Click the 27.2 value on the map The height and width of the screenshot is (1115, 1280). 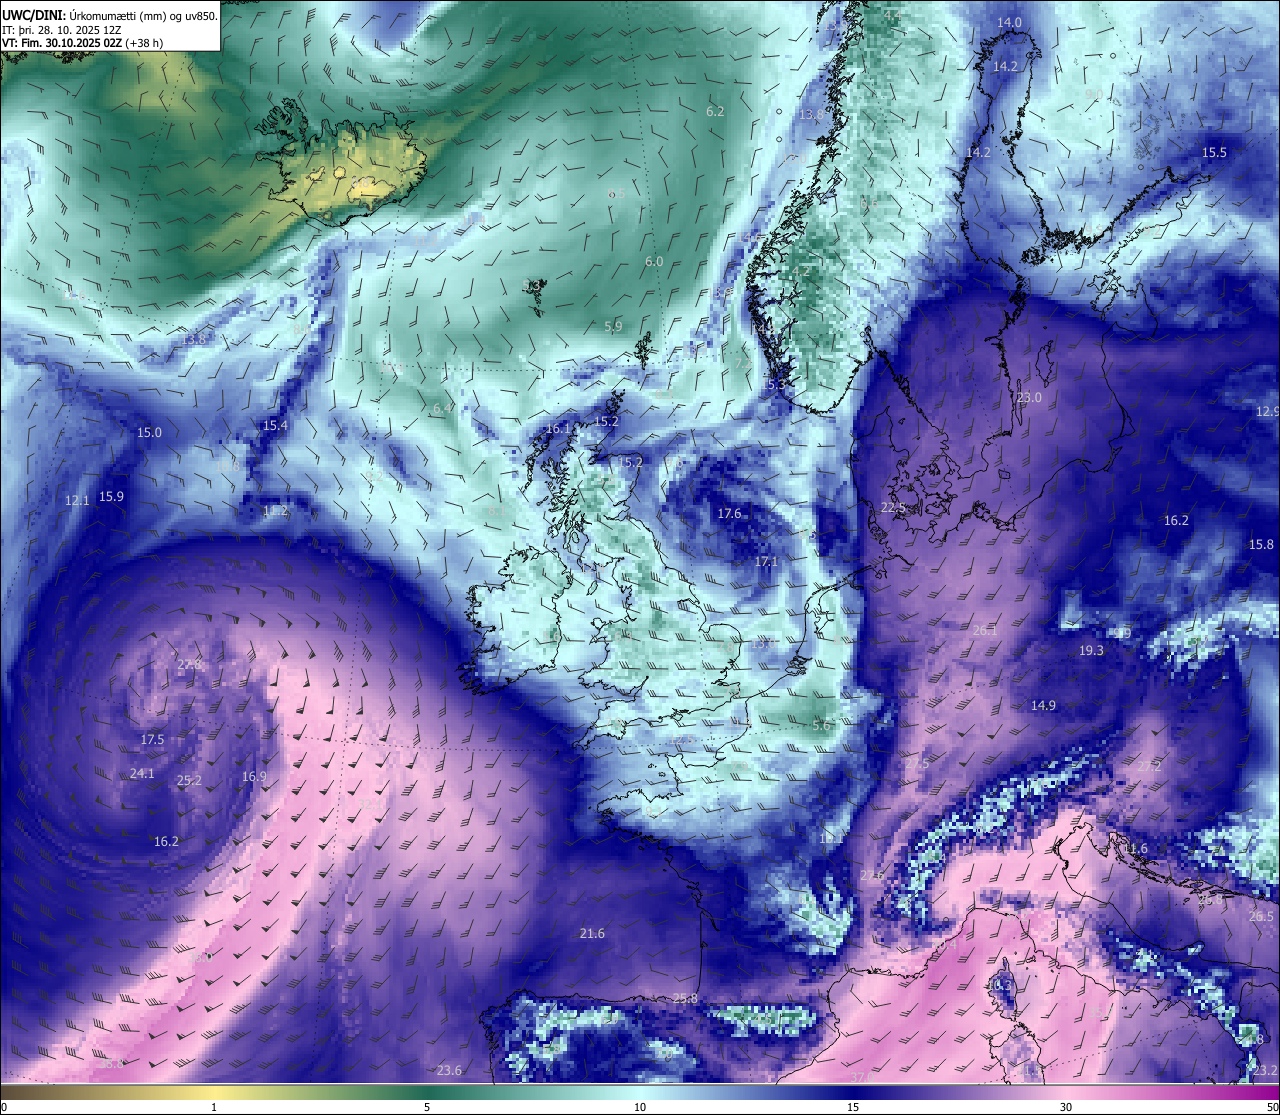[1149, 766]
